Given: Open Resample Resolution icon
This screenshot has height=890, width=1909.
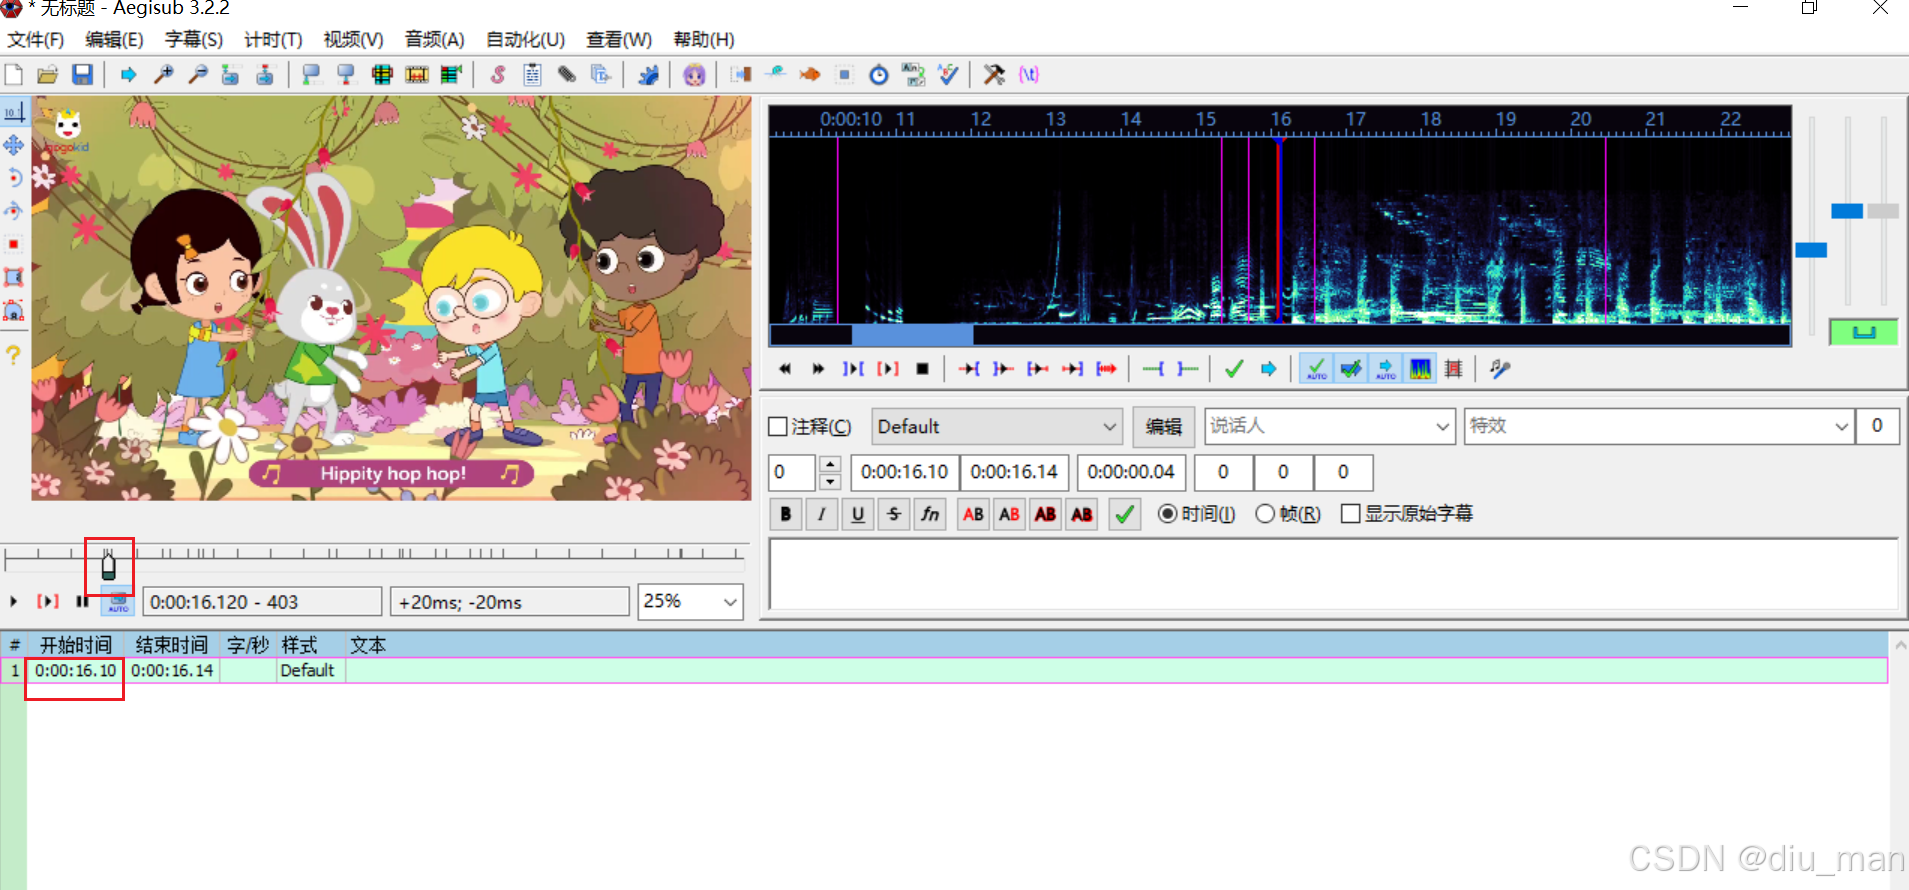Looking at the screenshot, I should click(x=844, y=74).
